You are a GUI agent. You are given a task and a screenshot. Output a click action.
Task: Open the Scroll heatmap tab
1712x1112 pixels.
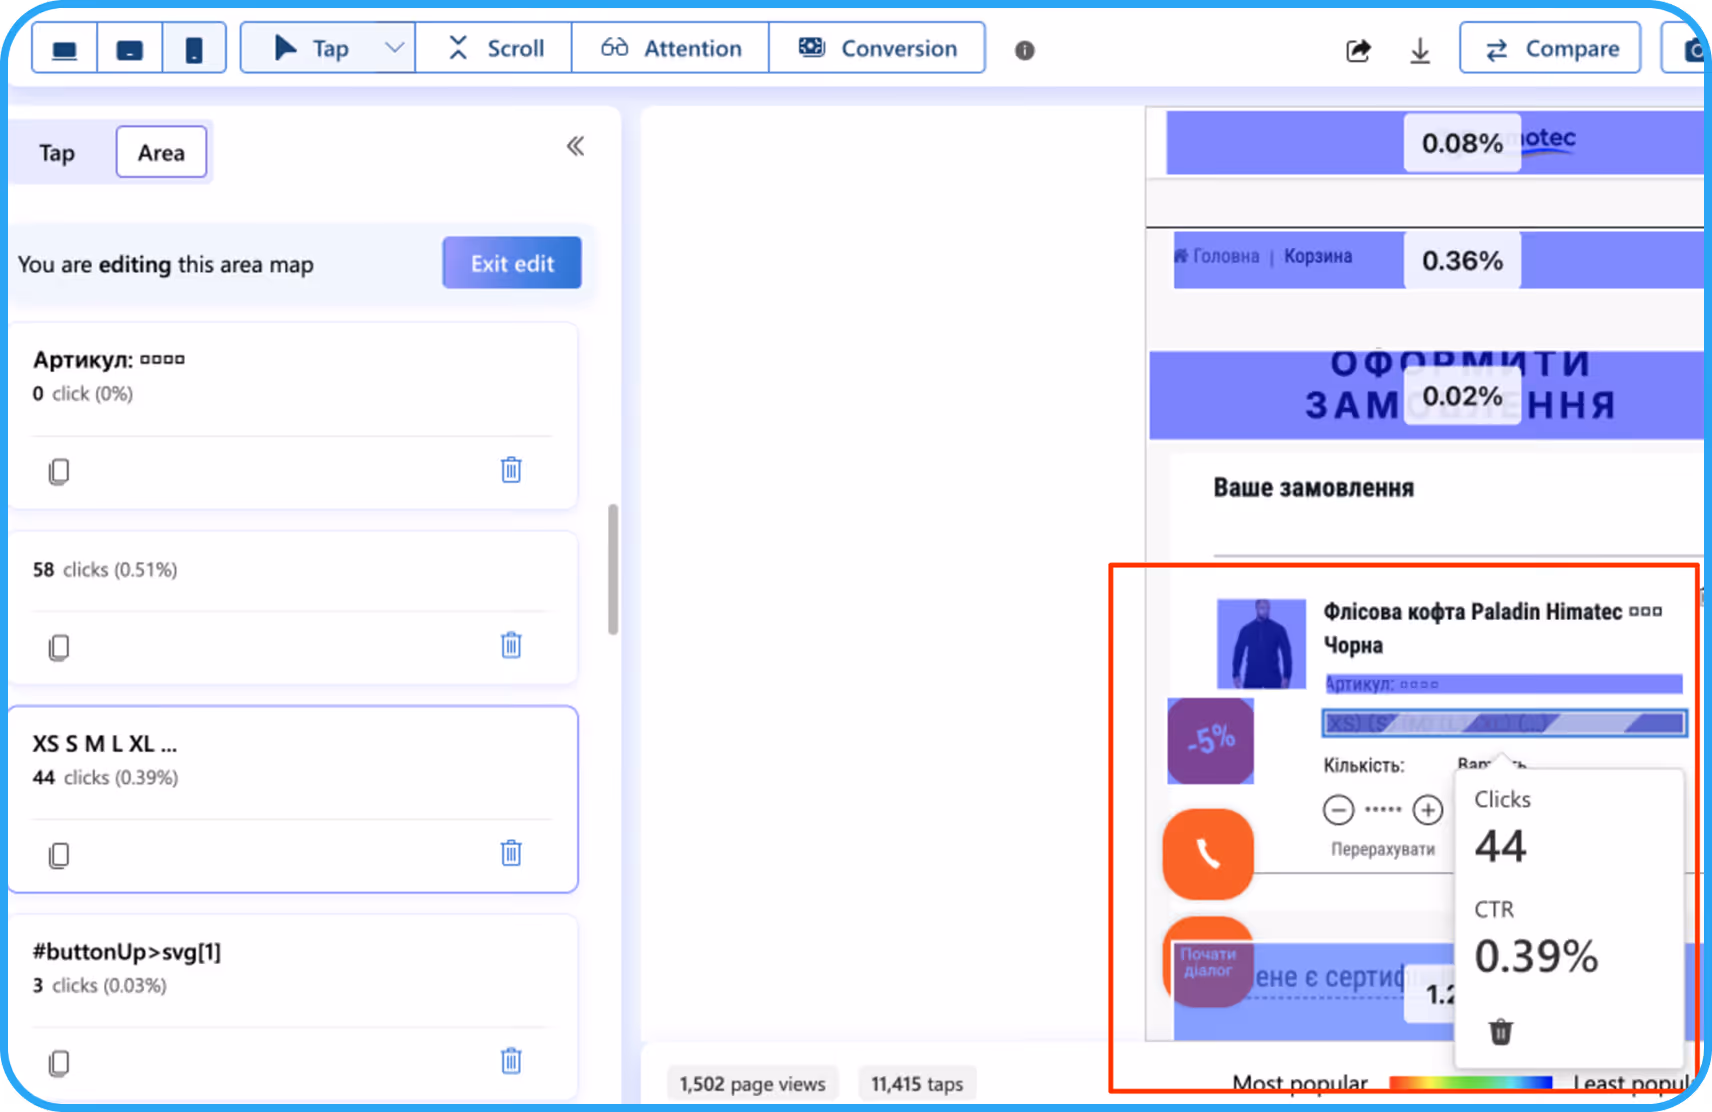(495, 48)
